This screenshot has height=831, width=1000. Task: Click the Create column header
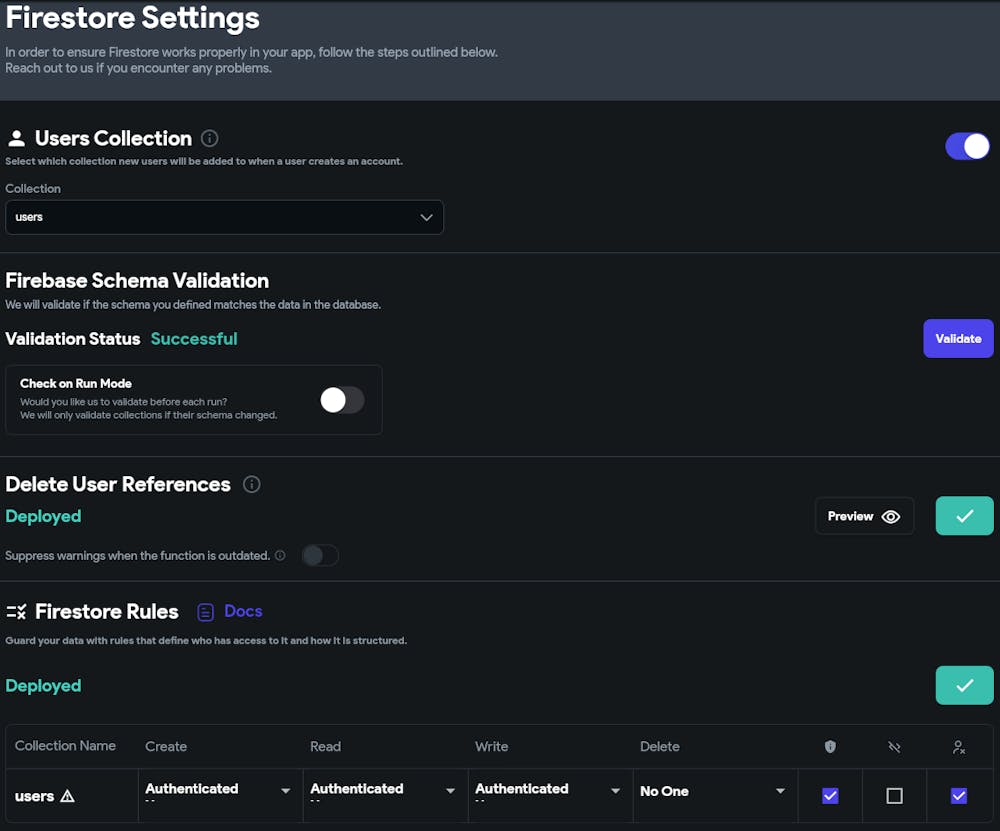pos(166,746)
